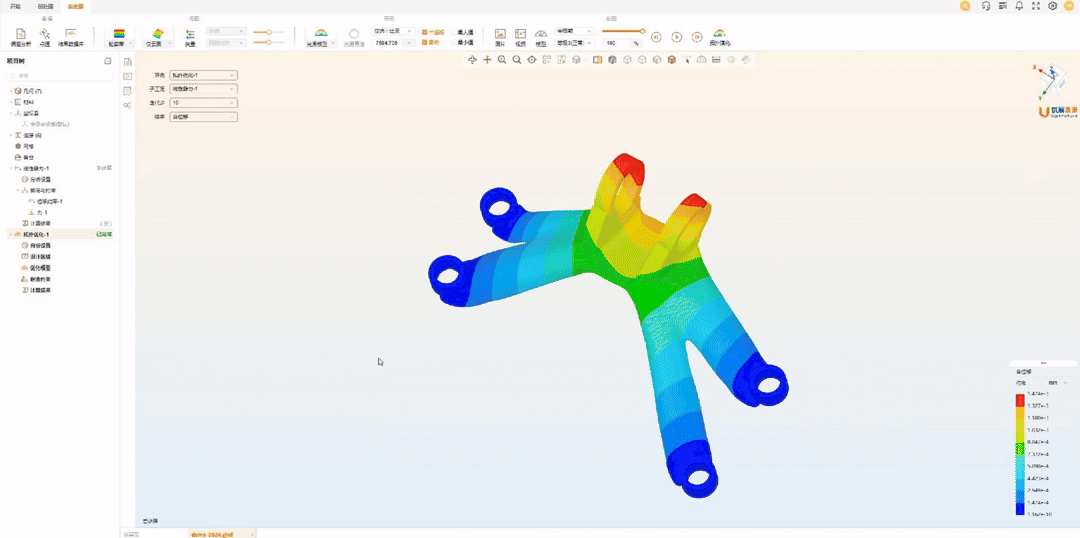Select the 材料 materials tree item
The width and height of the screenshot is (1080, 538).
pos(28,102)
